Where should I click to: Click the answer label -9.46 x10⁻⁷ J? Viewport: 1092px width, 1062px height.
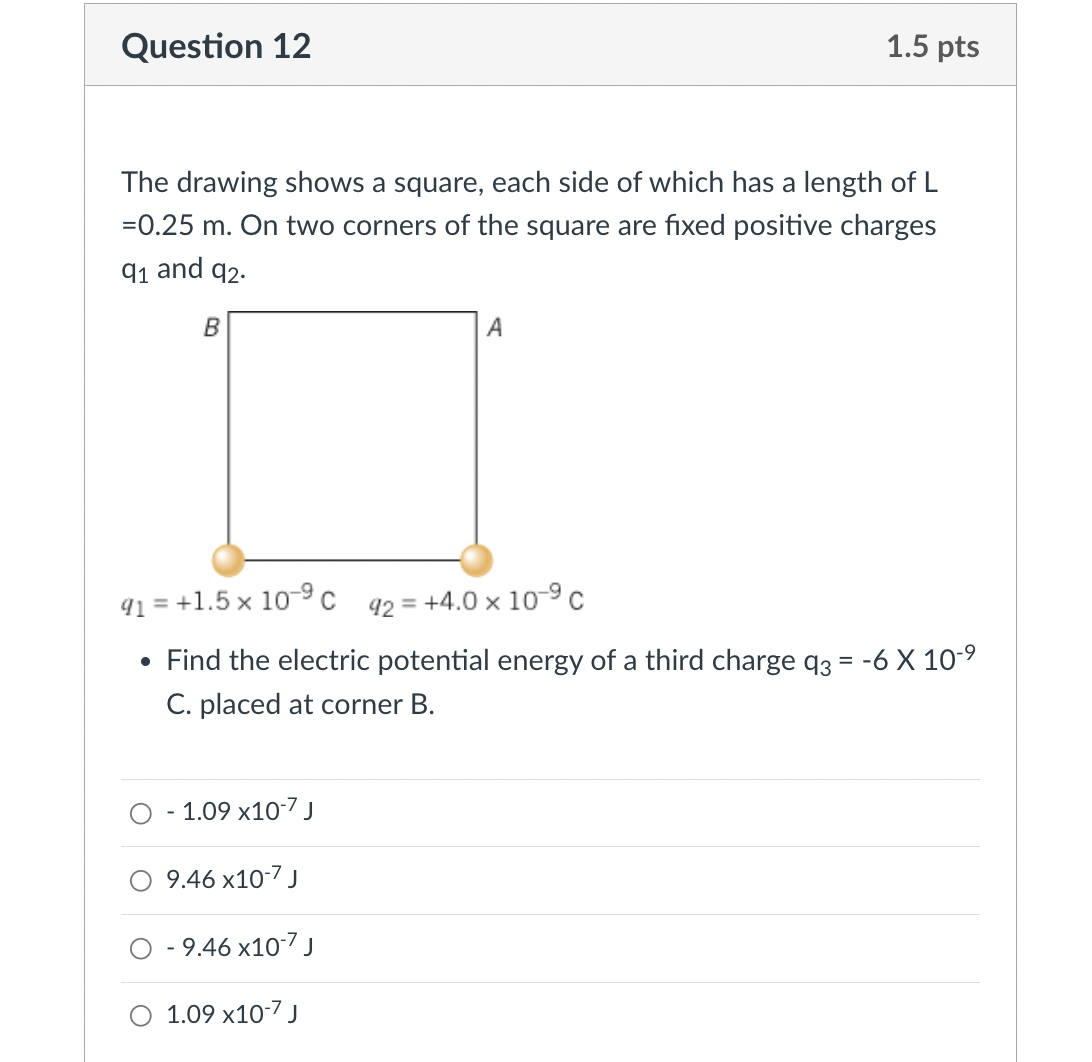240,946
